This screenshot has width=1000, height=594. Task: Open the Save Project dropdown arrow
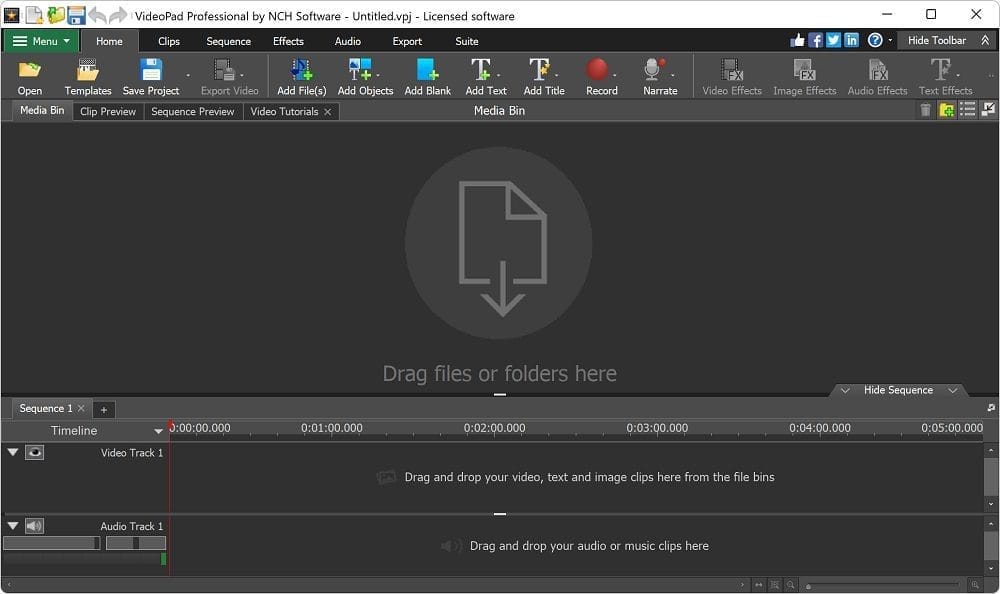click(x=188, y=75)
